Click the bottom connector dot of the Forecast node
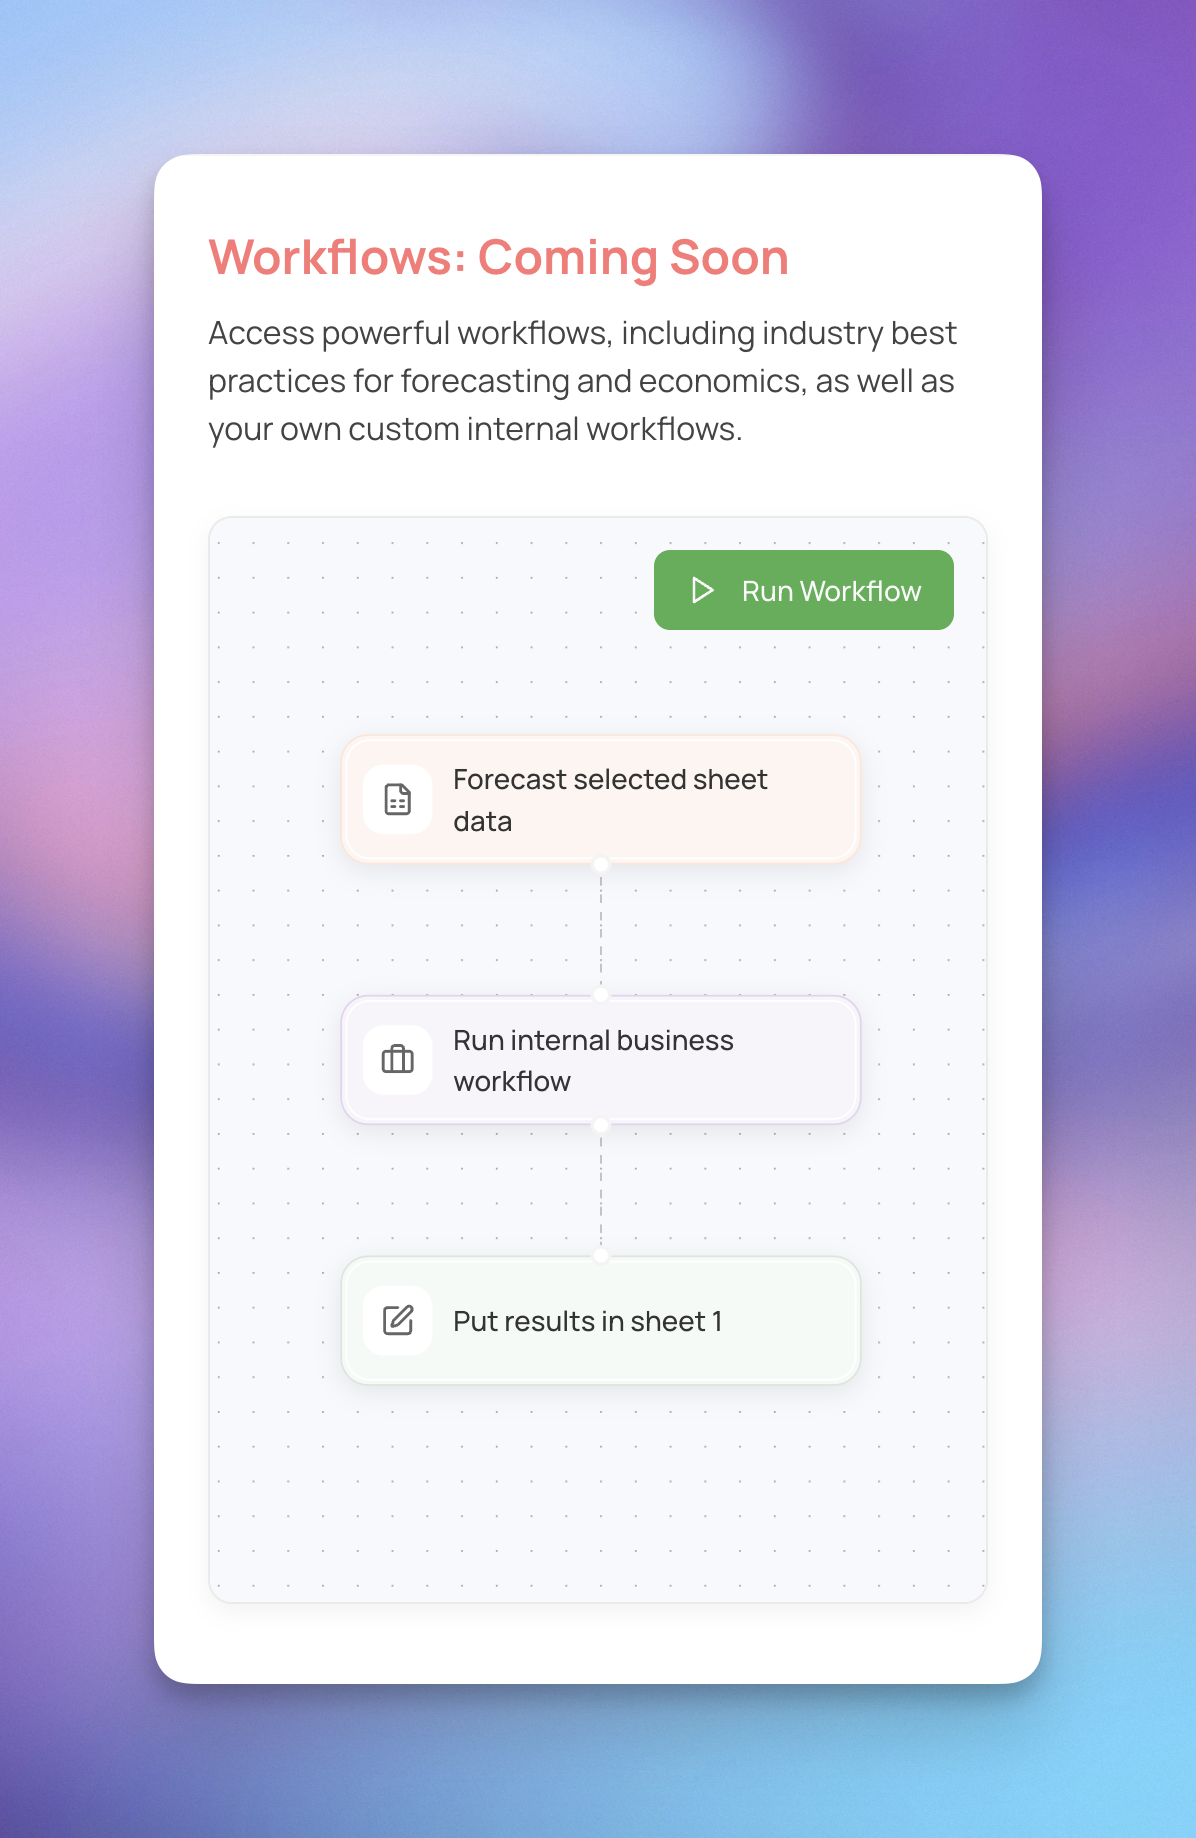 click(x=601, y=864)
